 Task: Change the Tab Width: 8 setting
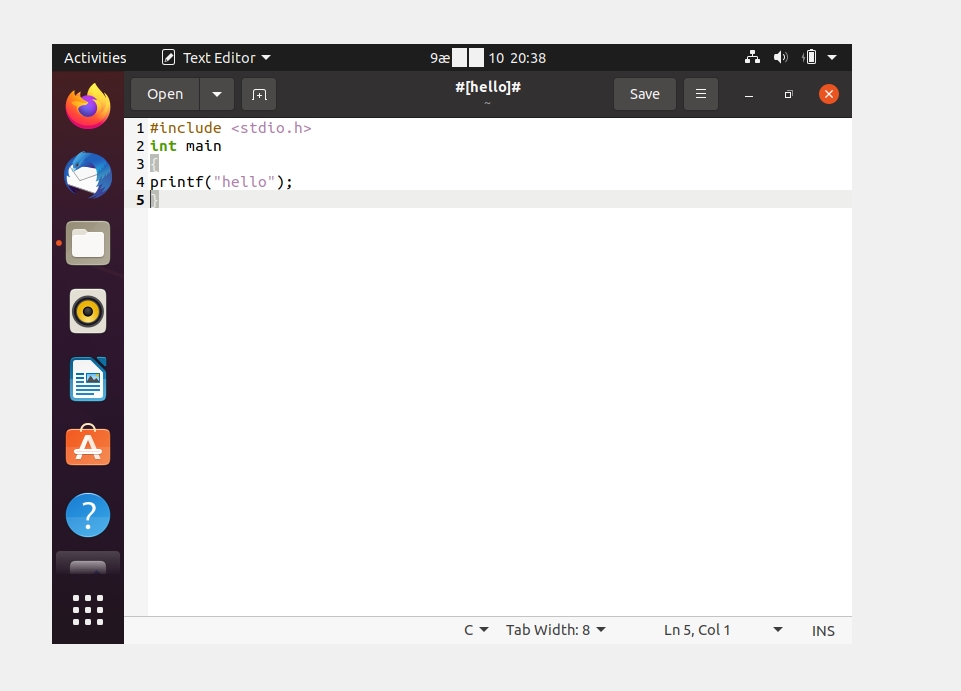coord(556,630)
